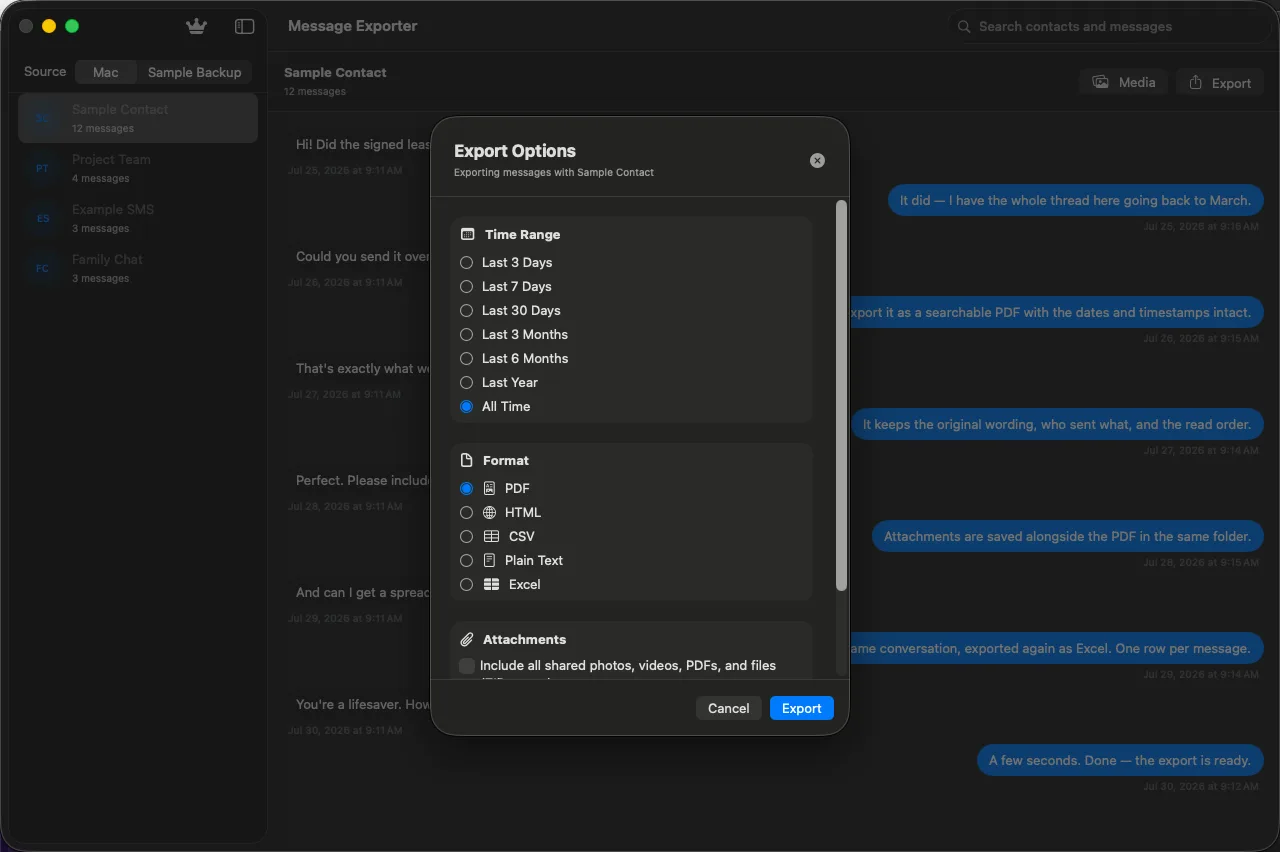
Task: Select Last 3 Months time range
Action: [x=466, y=334]
